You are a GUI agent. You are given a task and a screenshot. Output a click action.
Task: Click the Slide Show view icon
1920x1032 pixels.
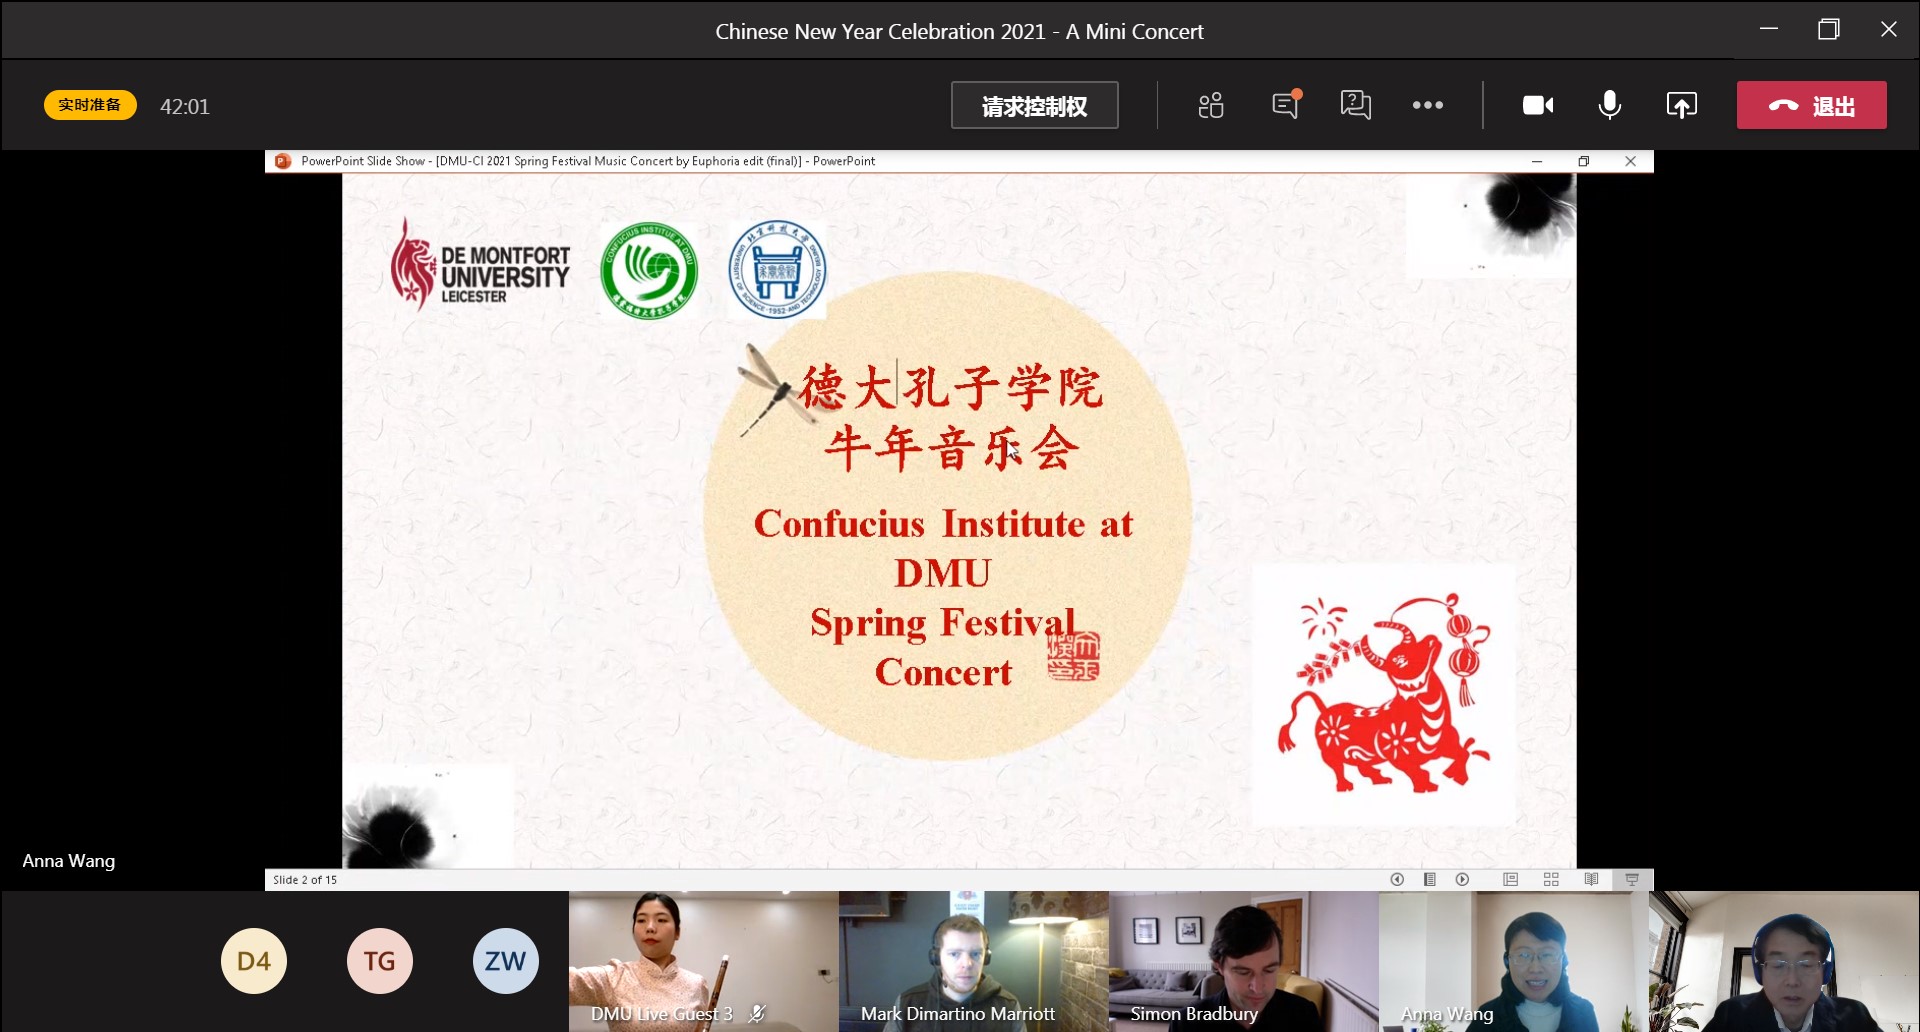[x=1632, y=879]
